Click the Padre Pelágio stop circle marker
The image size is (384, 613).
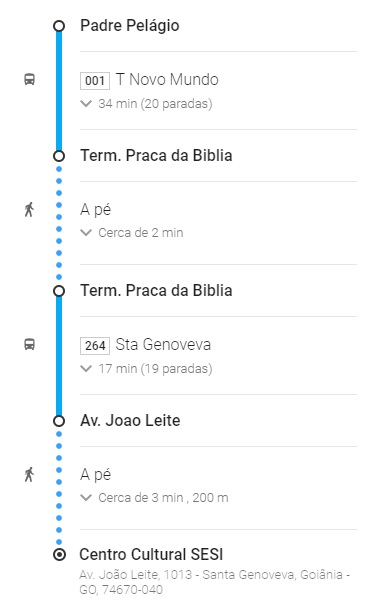pos(59,26)
